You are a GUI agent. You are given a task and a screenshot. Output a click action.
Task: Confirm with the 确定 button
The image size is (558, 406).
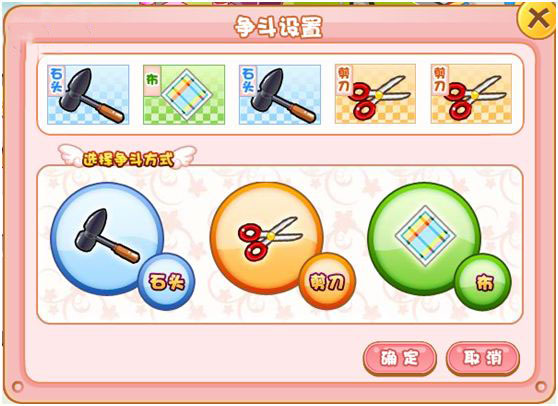click(x=400, y=358)
